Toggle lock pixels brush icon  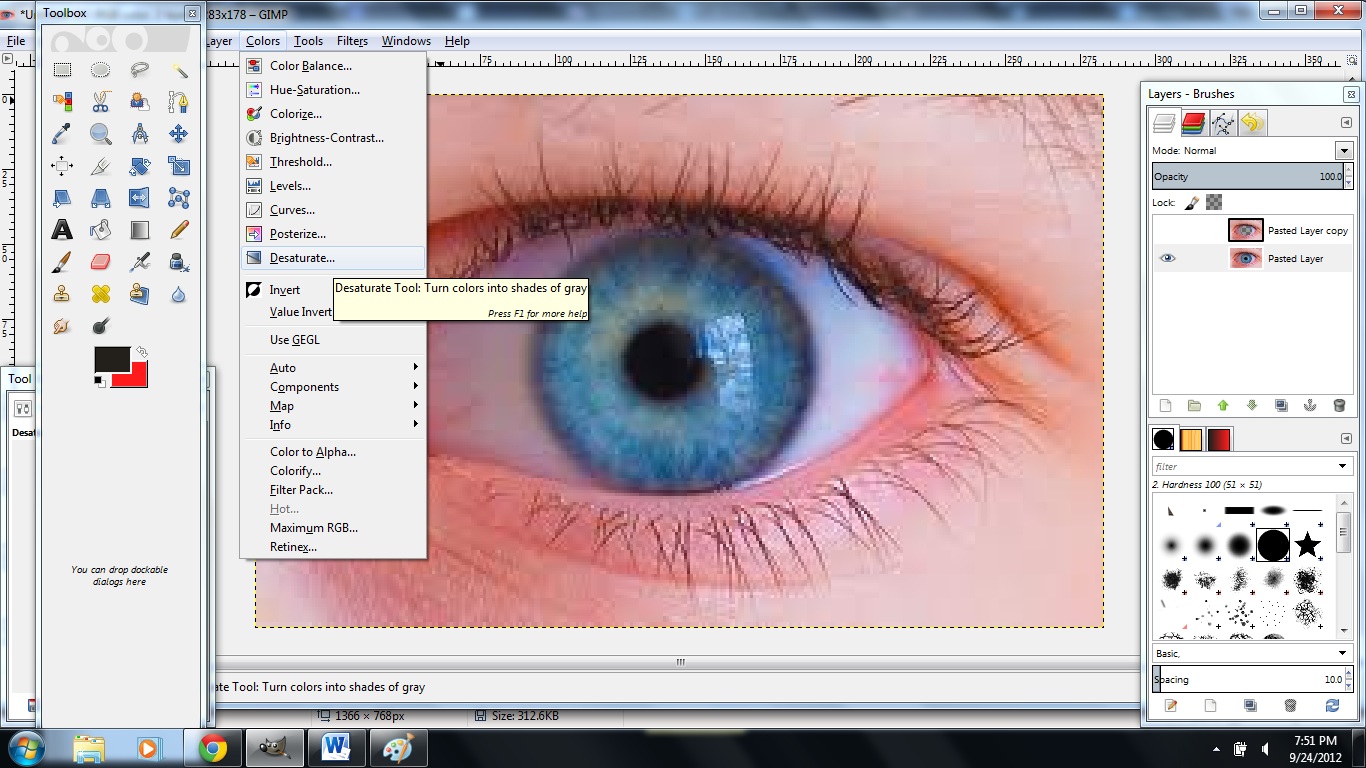pyautogui.click(x=1192, y=202)
